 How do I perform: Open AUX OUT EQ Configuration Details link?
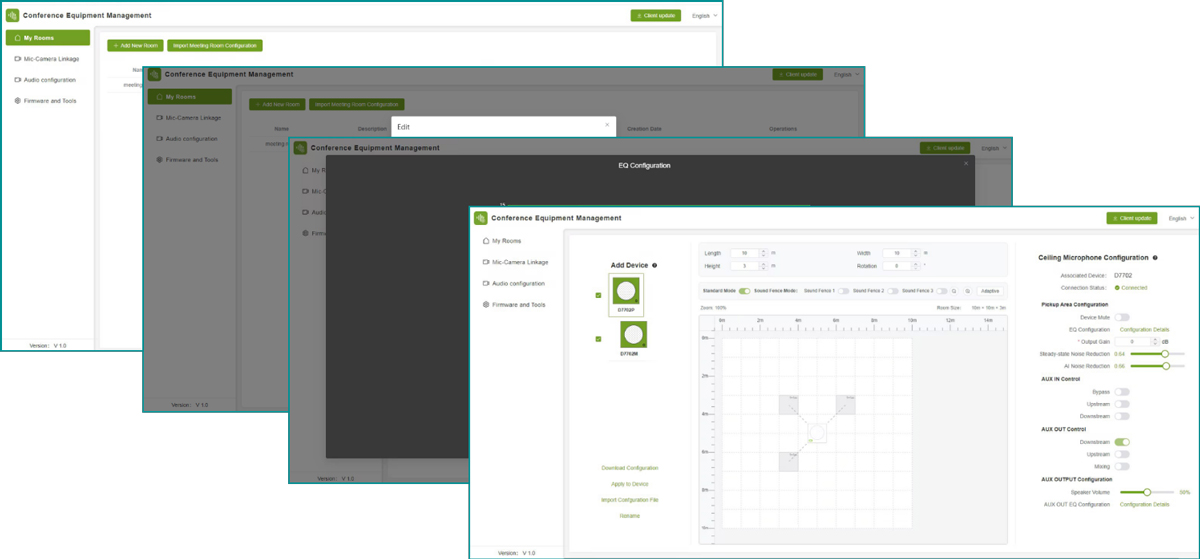click(1144, 504)
